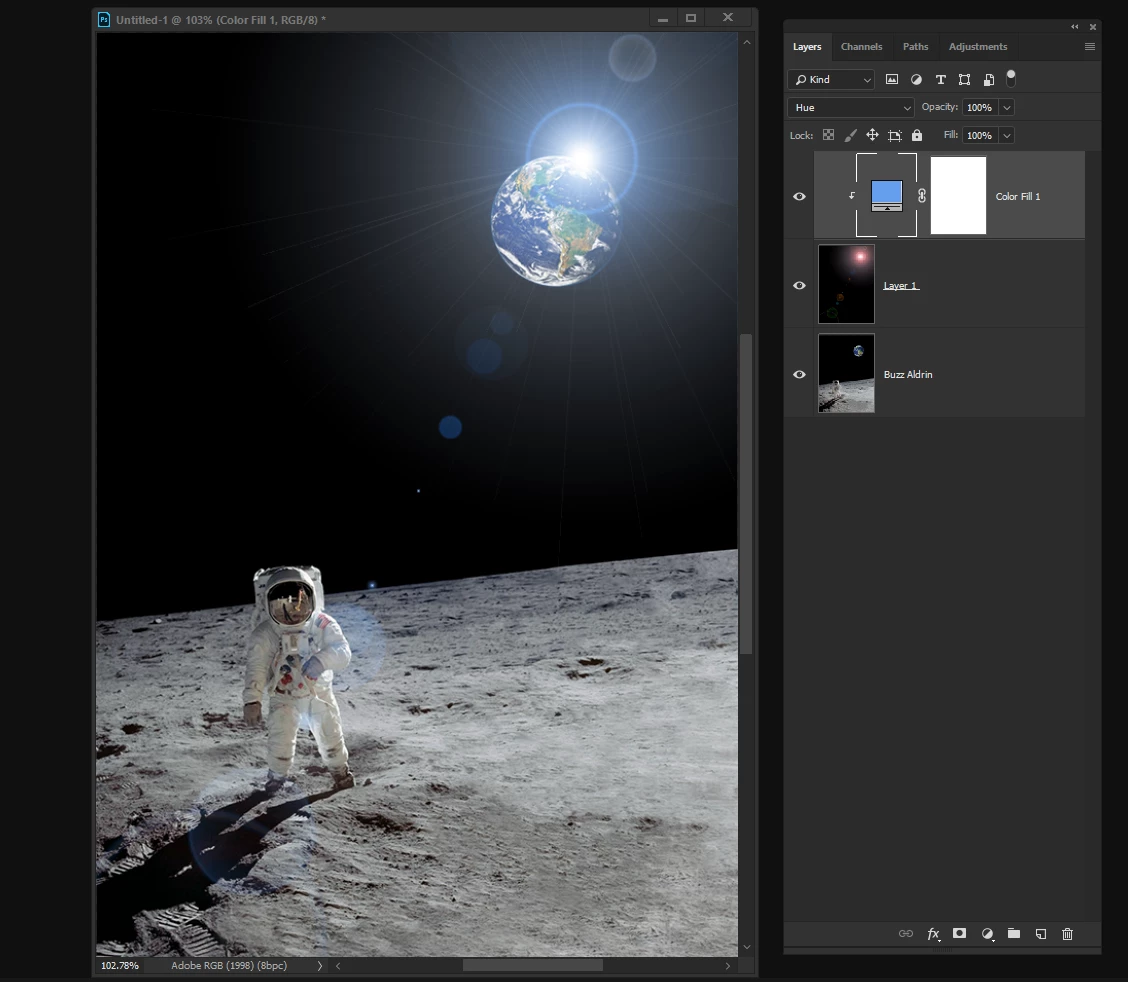Click Adobe RGB (1998) status text

point(229,965)
